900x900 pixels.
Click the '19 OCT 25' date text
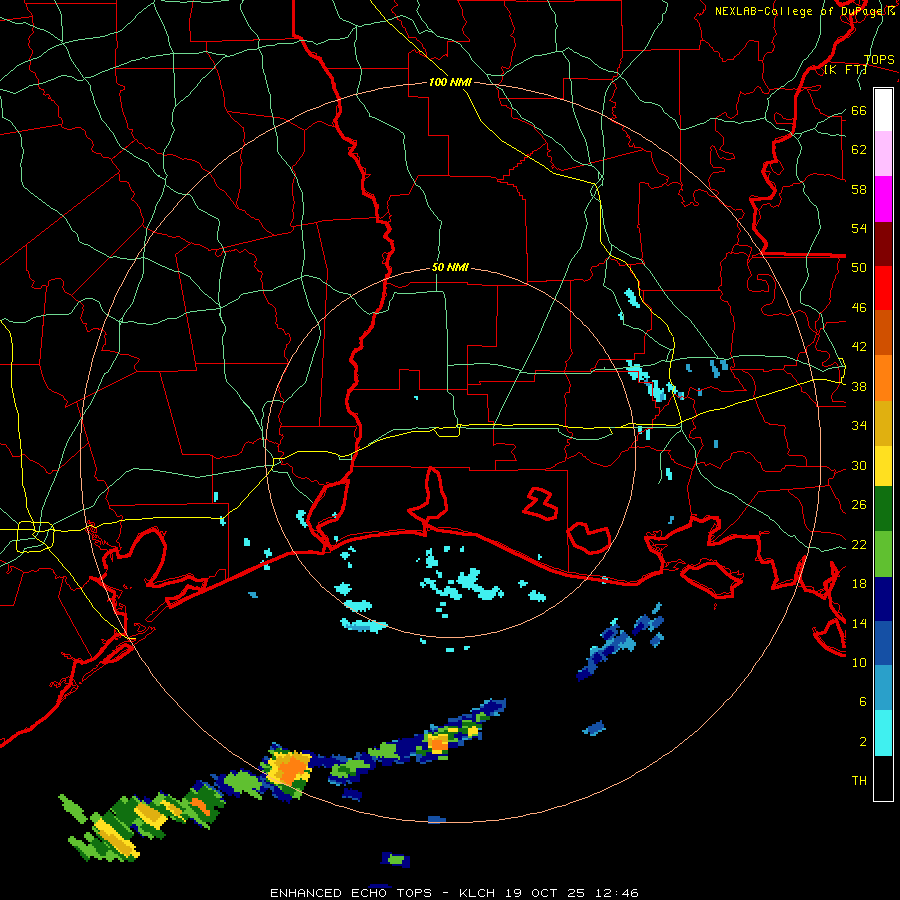(548, 893)
